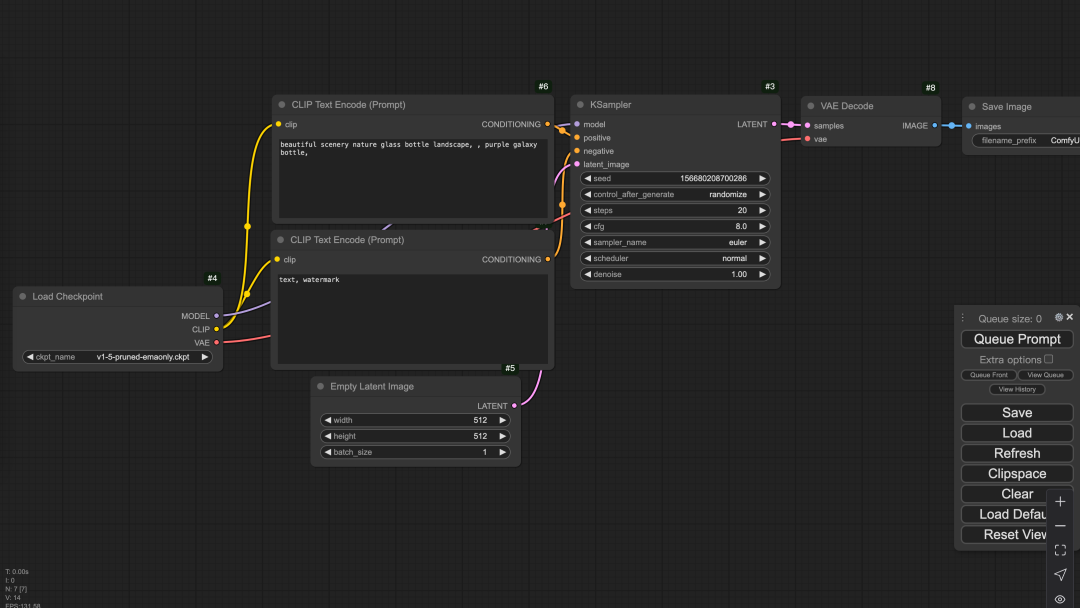
Task: Open the queue panel settings gear
Action: pyautogui.click(x=1059, y=317)
